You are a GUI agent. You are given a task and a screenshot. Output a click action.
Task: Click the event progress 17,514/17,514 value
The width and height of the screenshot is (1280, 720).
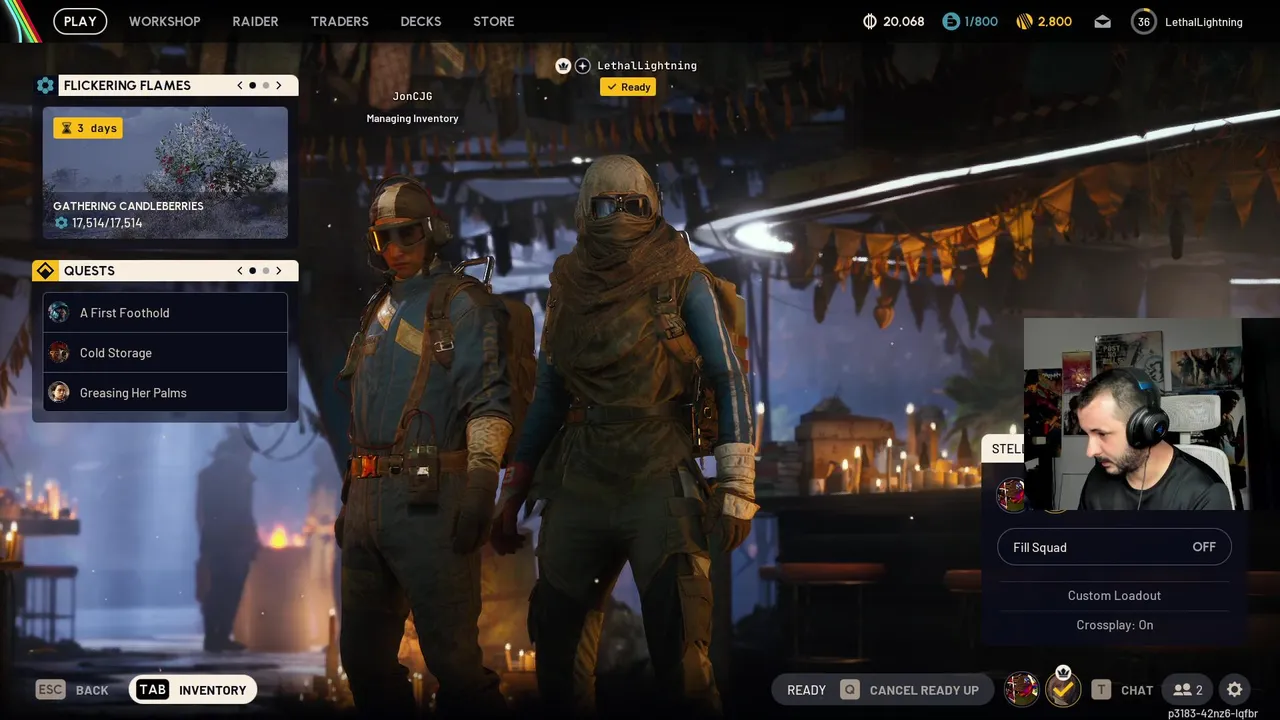tap(107, 223)
